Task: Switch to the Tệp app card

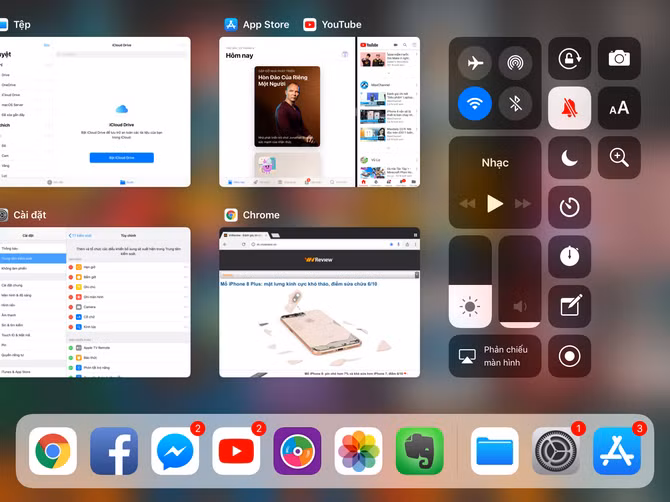Action: [x=95, y=112]
